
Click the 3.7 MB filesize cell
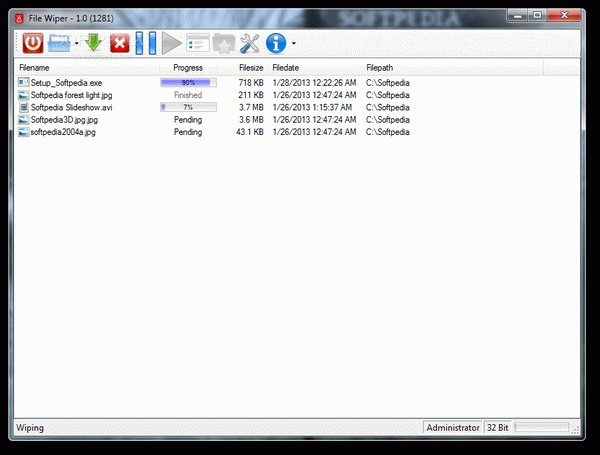(251, 107)
